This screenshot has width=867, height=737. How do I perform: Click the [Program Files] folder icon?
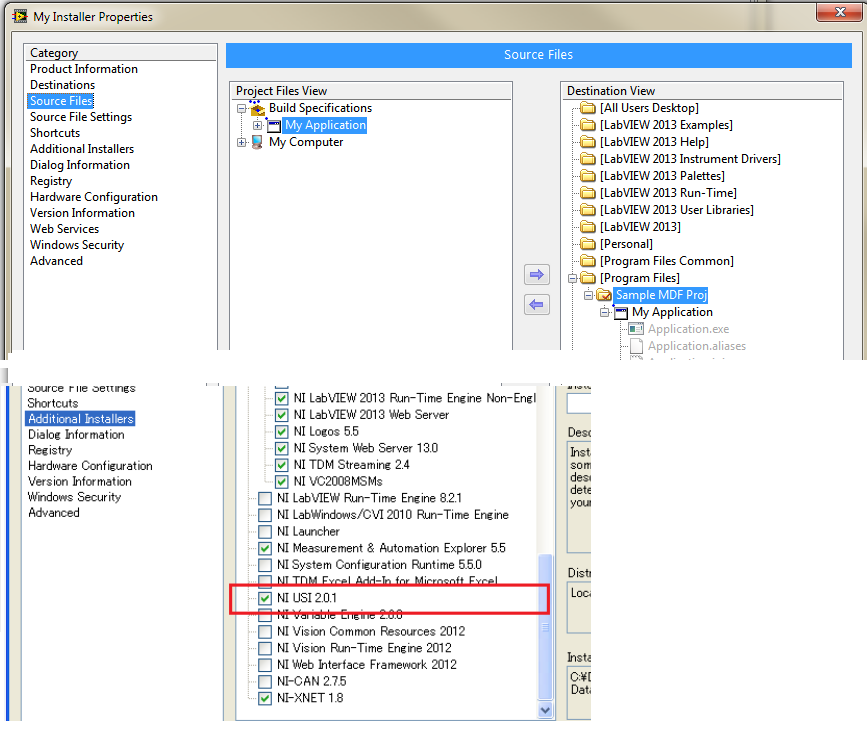[588, 278]
